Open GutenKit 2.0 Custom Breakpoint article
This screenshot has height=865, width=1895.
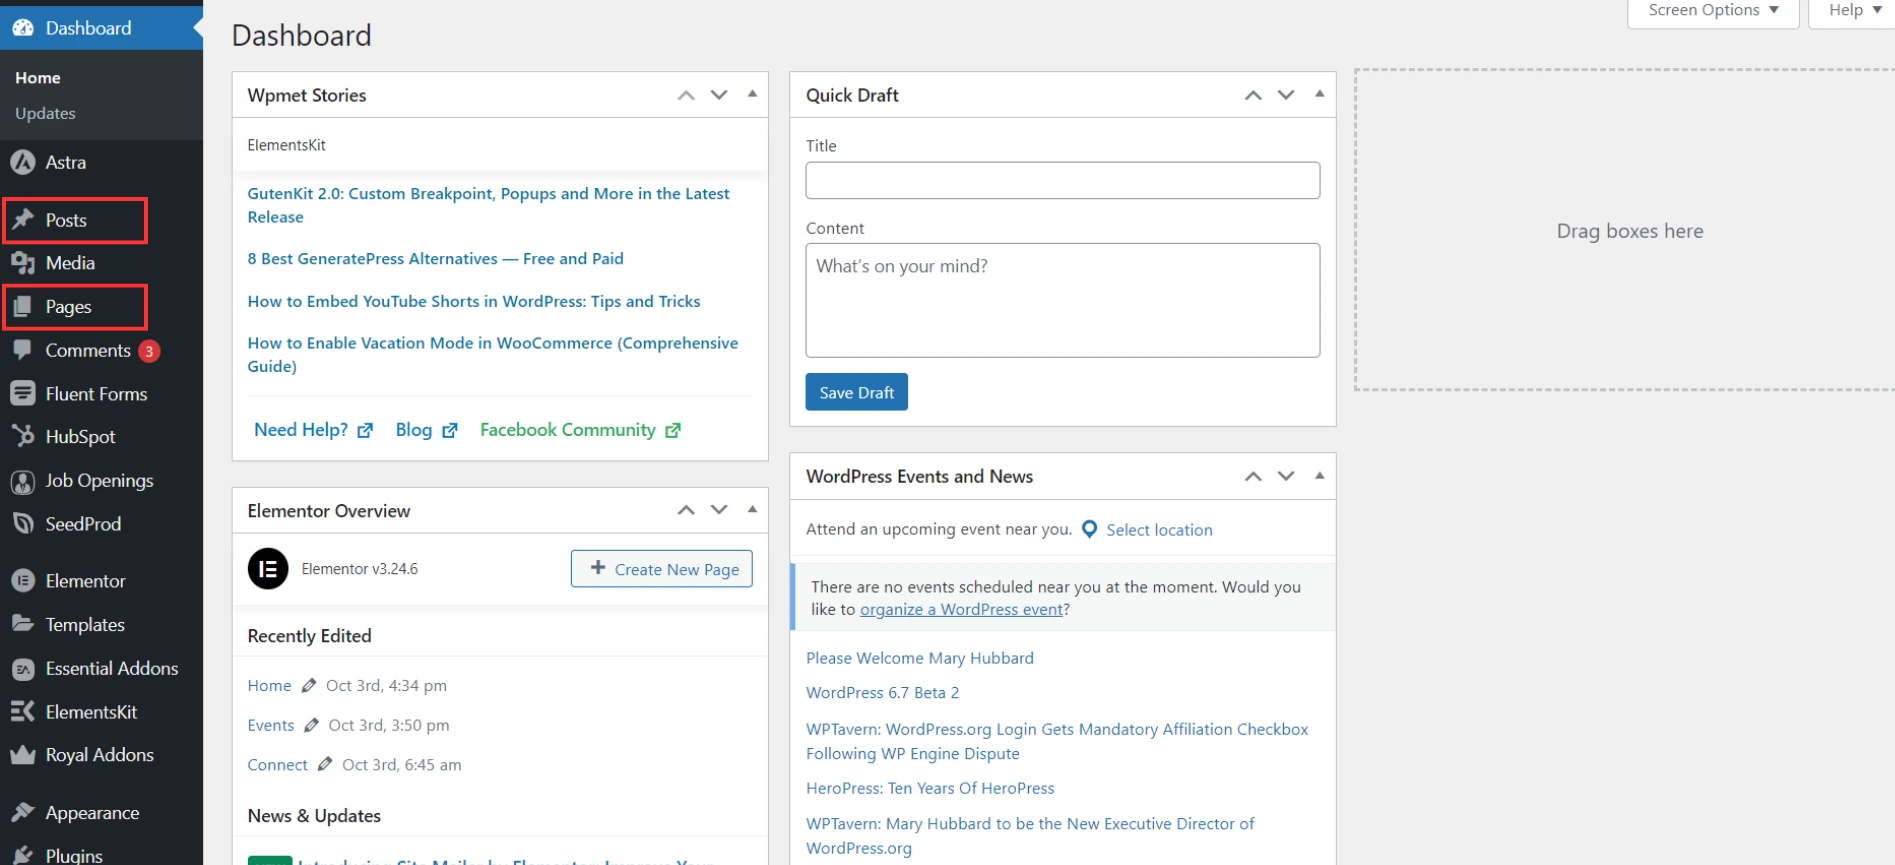[488, 205]
